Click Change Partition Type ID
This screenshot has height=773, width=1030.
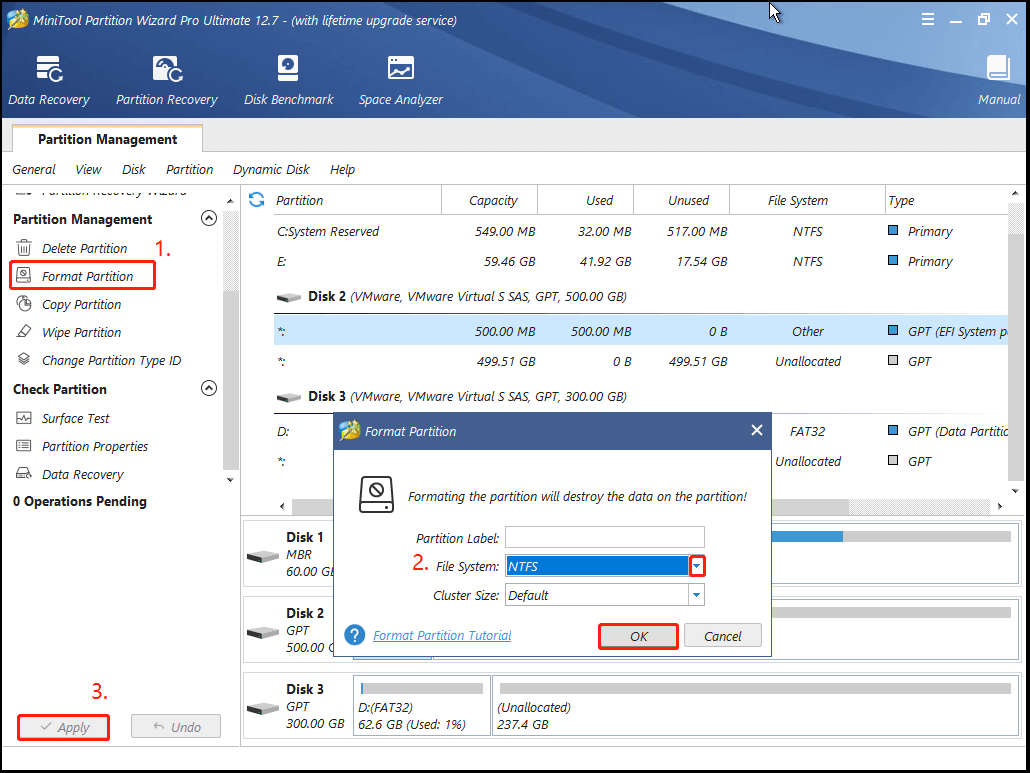(x=111, y=361)
